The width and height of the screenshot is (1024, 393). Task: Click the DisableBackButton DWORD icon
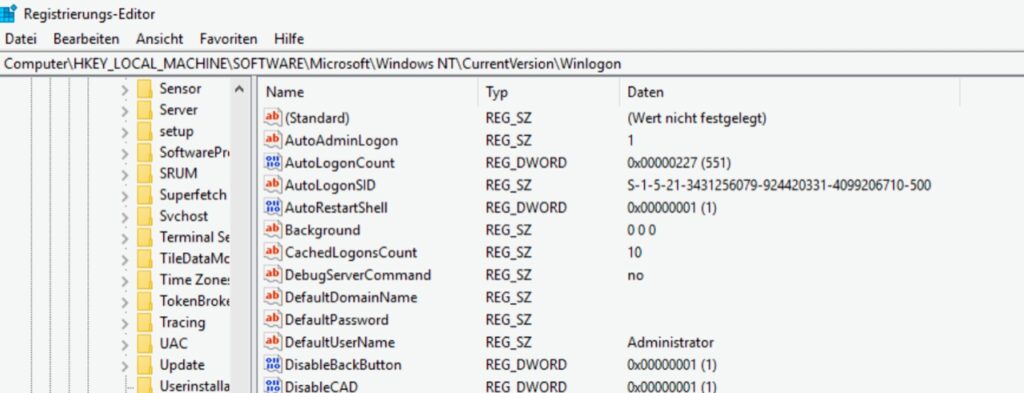(x=272, y=364)
